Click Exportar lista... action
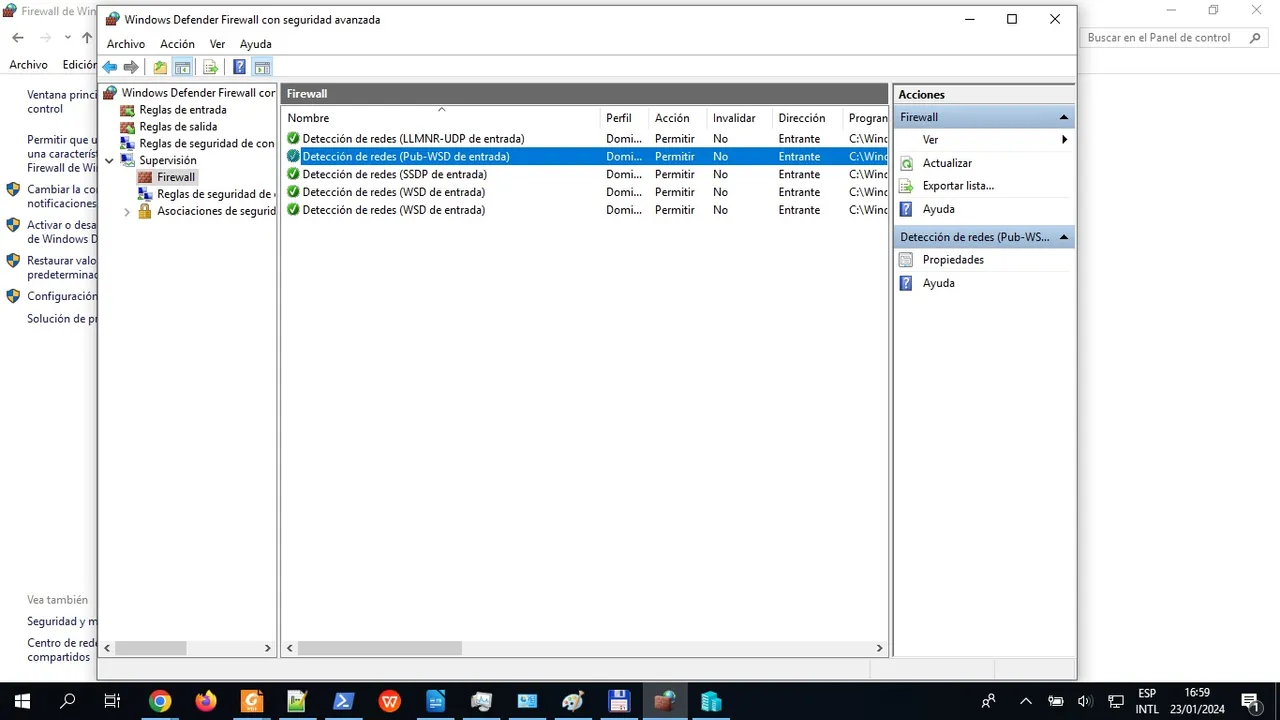Screen dimensions: 1280x720 click(958, 186)
